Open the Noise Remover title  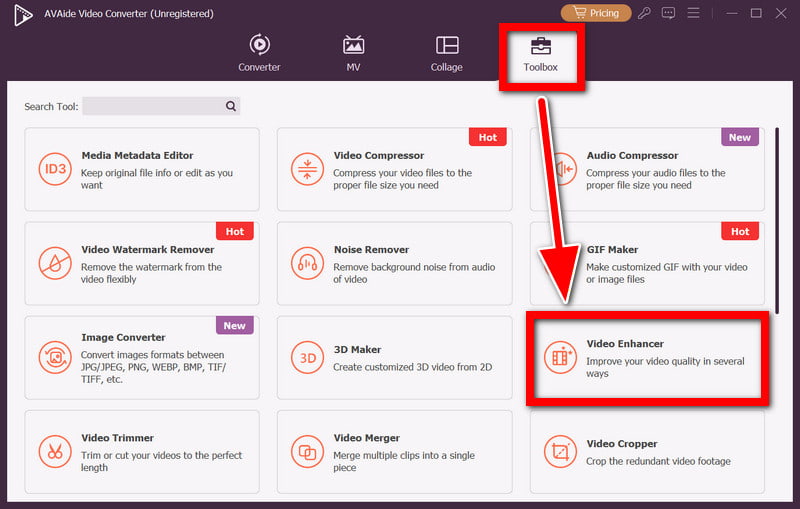[371, 249]
